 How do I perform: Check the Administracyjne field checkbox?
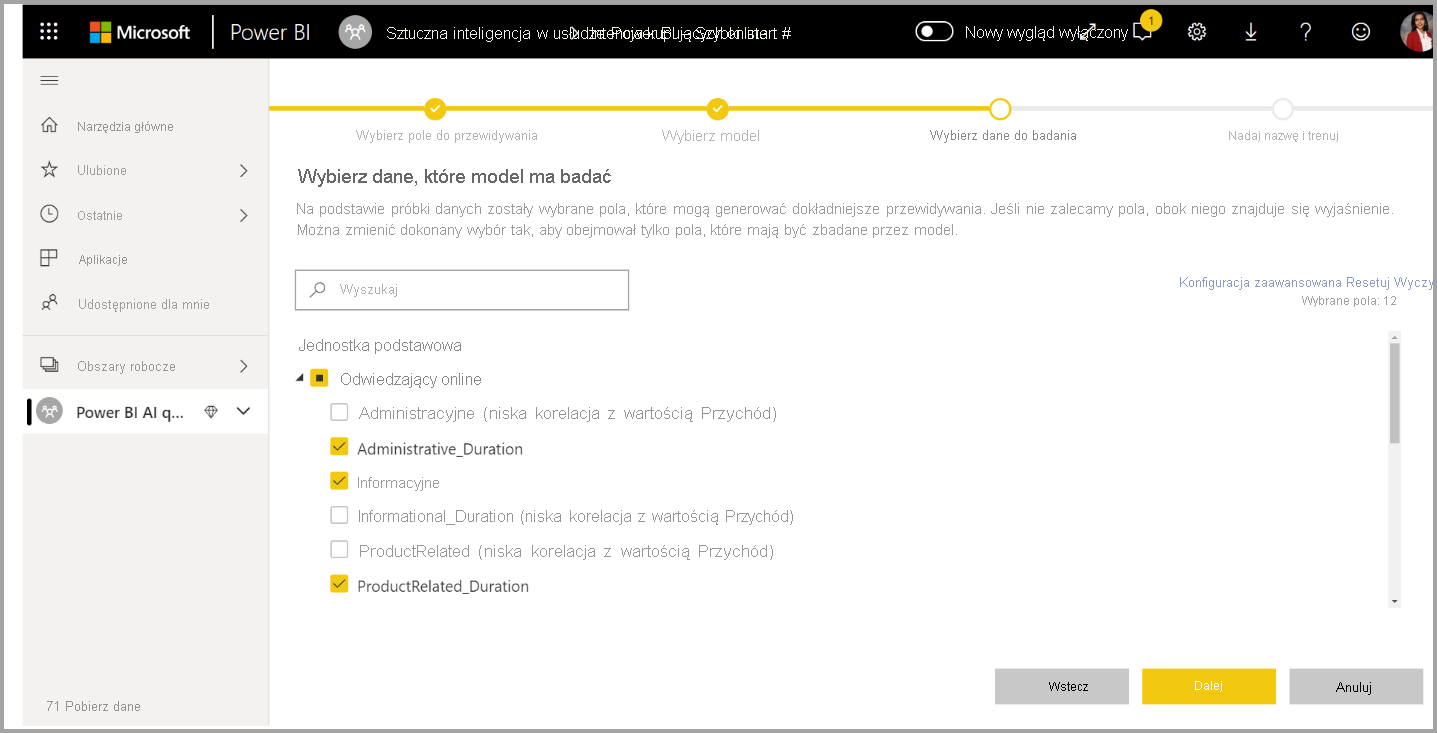(339, 412)
